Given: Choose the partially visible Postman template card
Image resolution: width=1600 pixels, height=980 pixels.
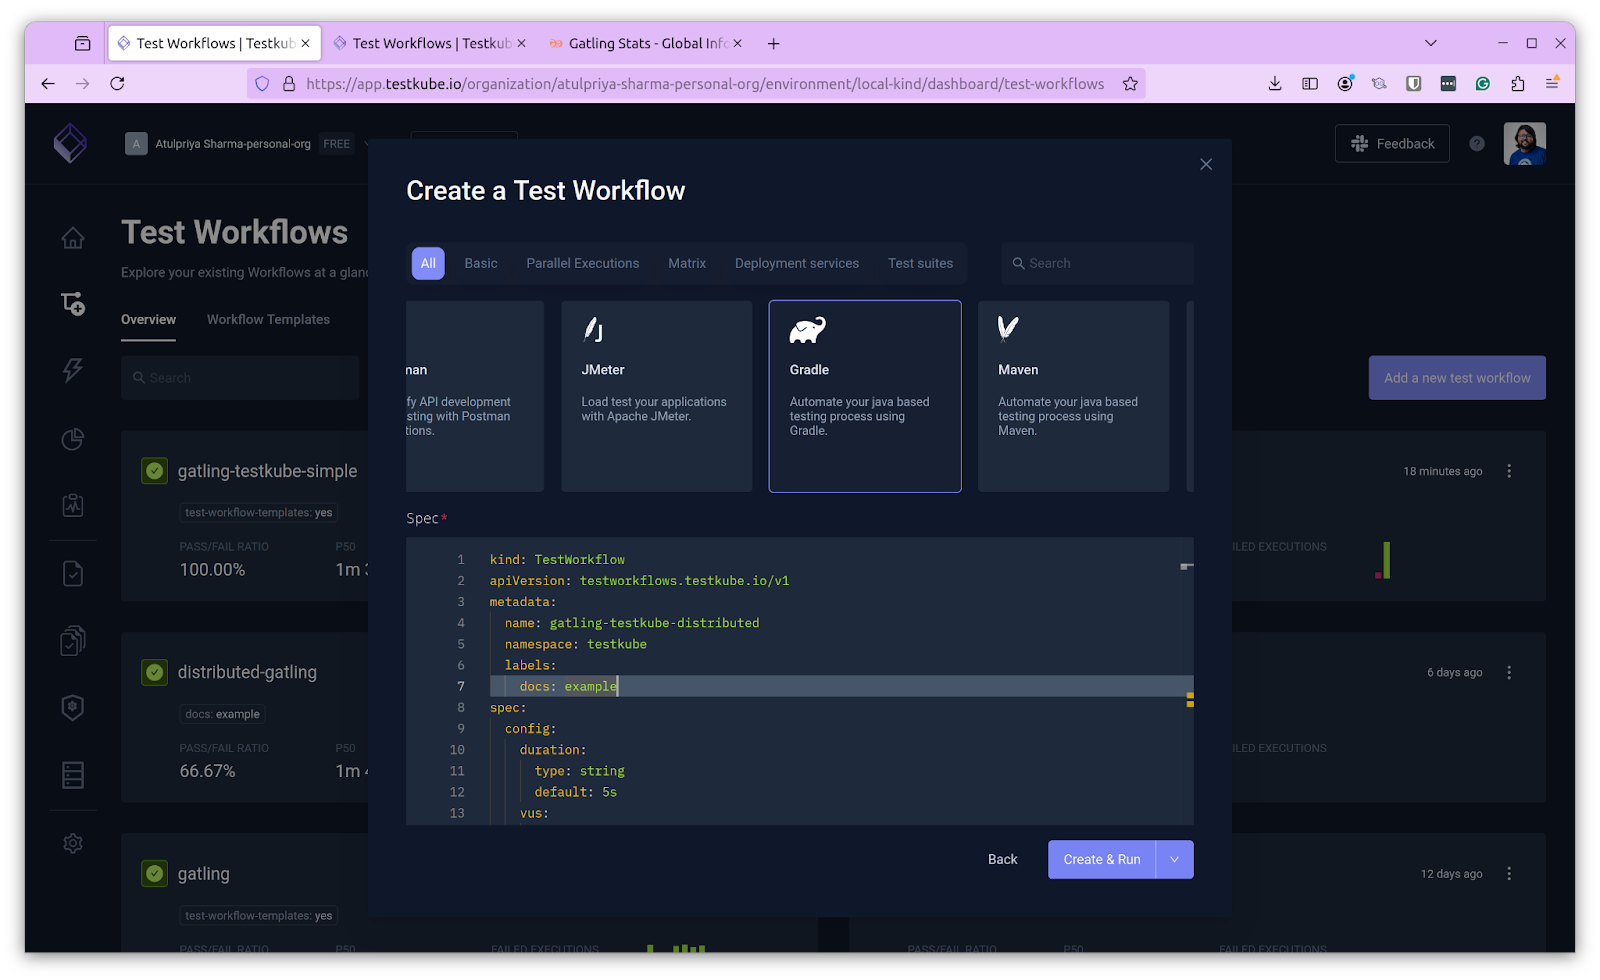Looking at the screenshot, I should click(x=475, y=396).
